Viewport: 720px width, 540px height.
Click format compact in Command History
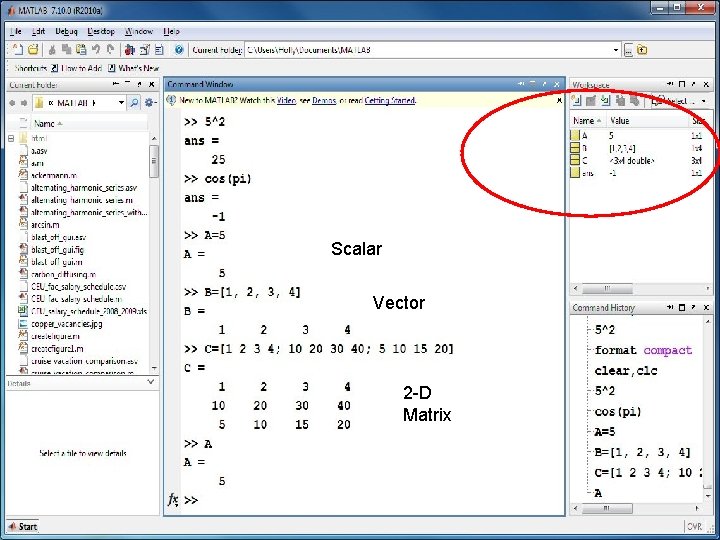tap(643, 350)
